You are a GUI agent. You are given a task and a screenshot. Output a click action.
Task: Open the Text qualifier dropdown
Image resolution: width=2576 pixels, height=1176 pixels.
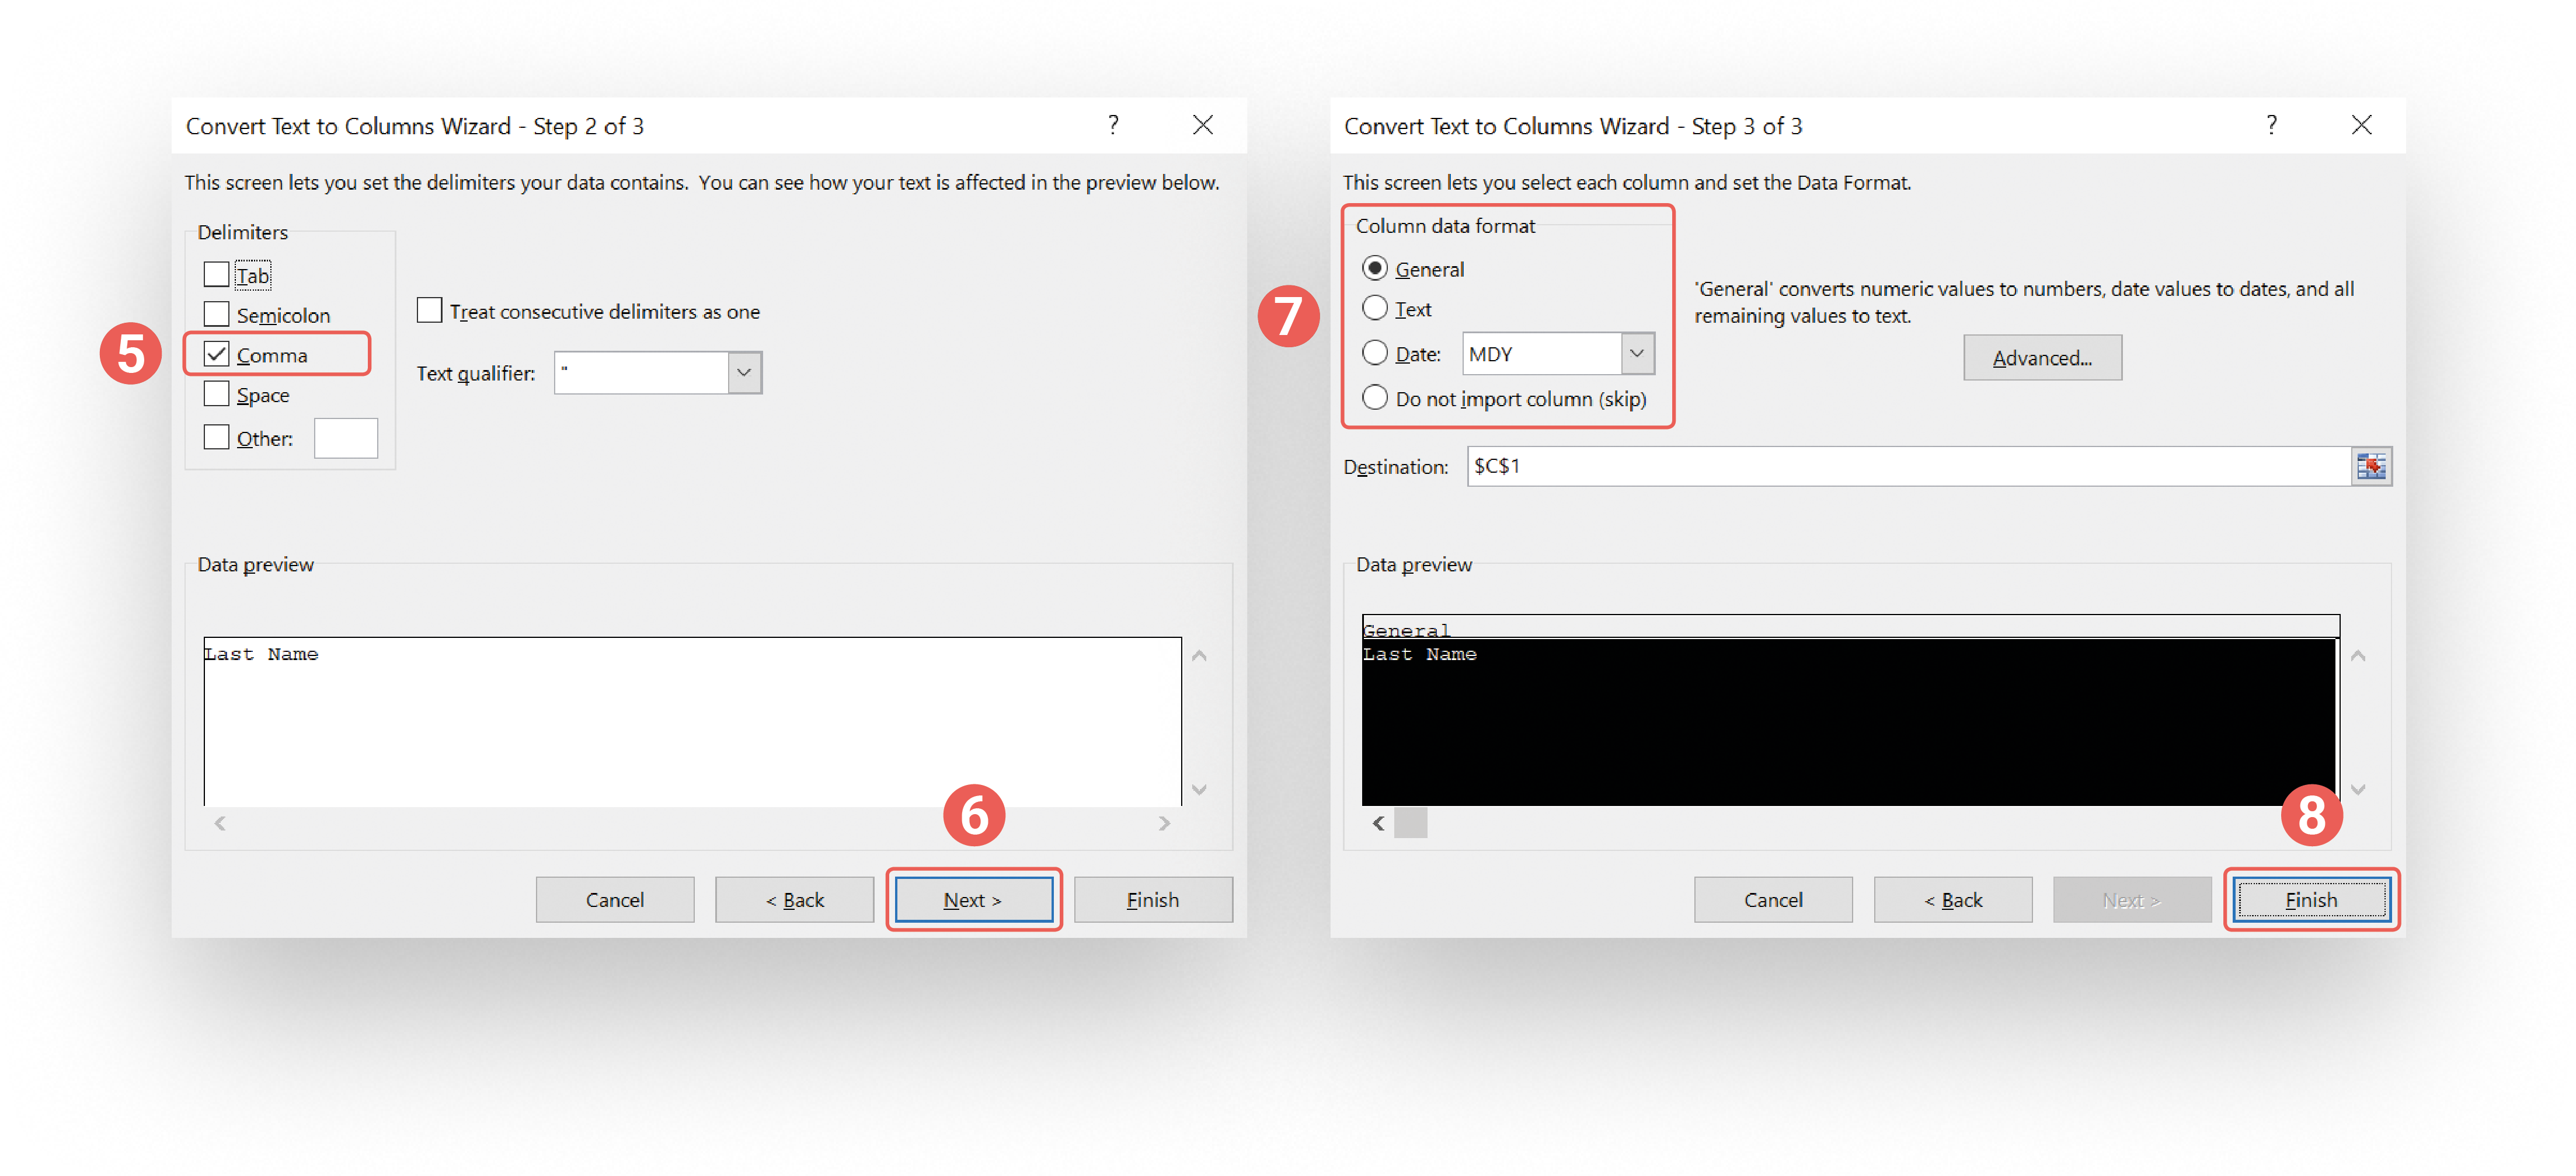click(x=744, y=372)
